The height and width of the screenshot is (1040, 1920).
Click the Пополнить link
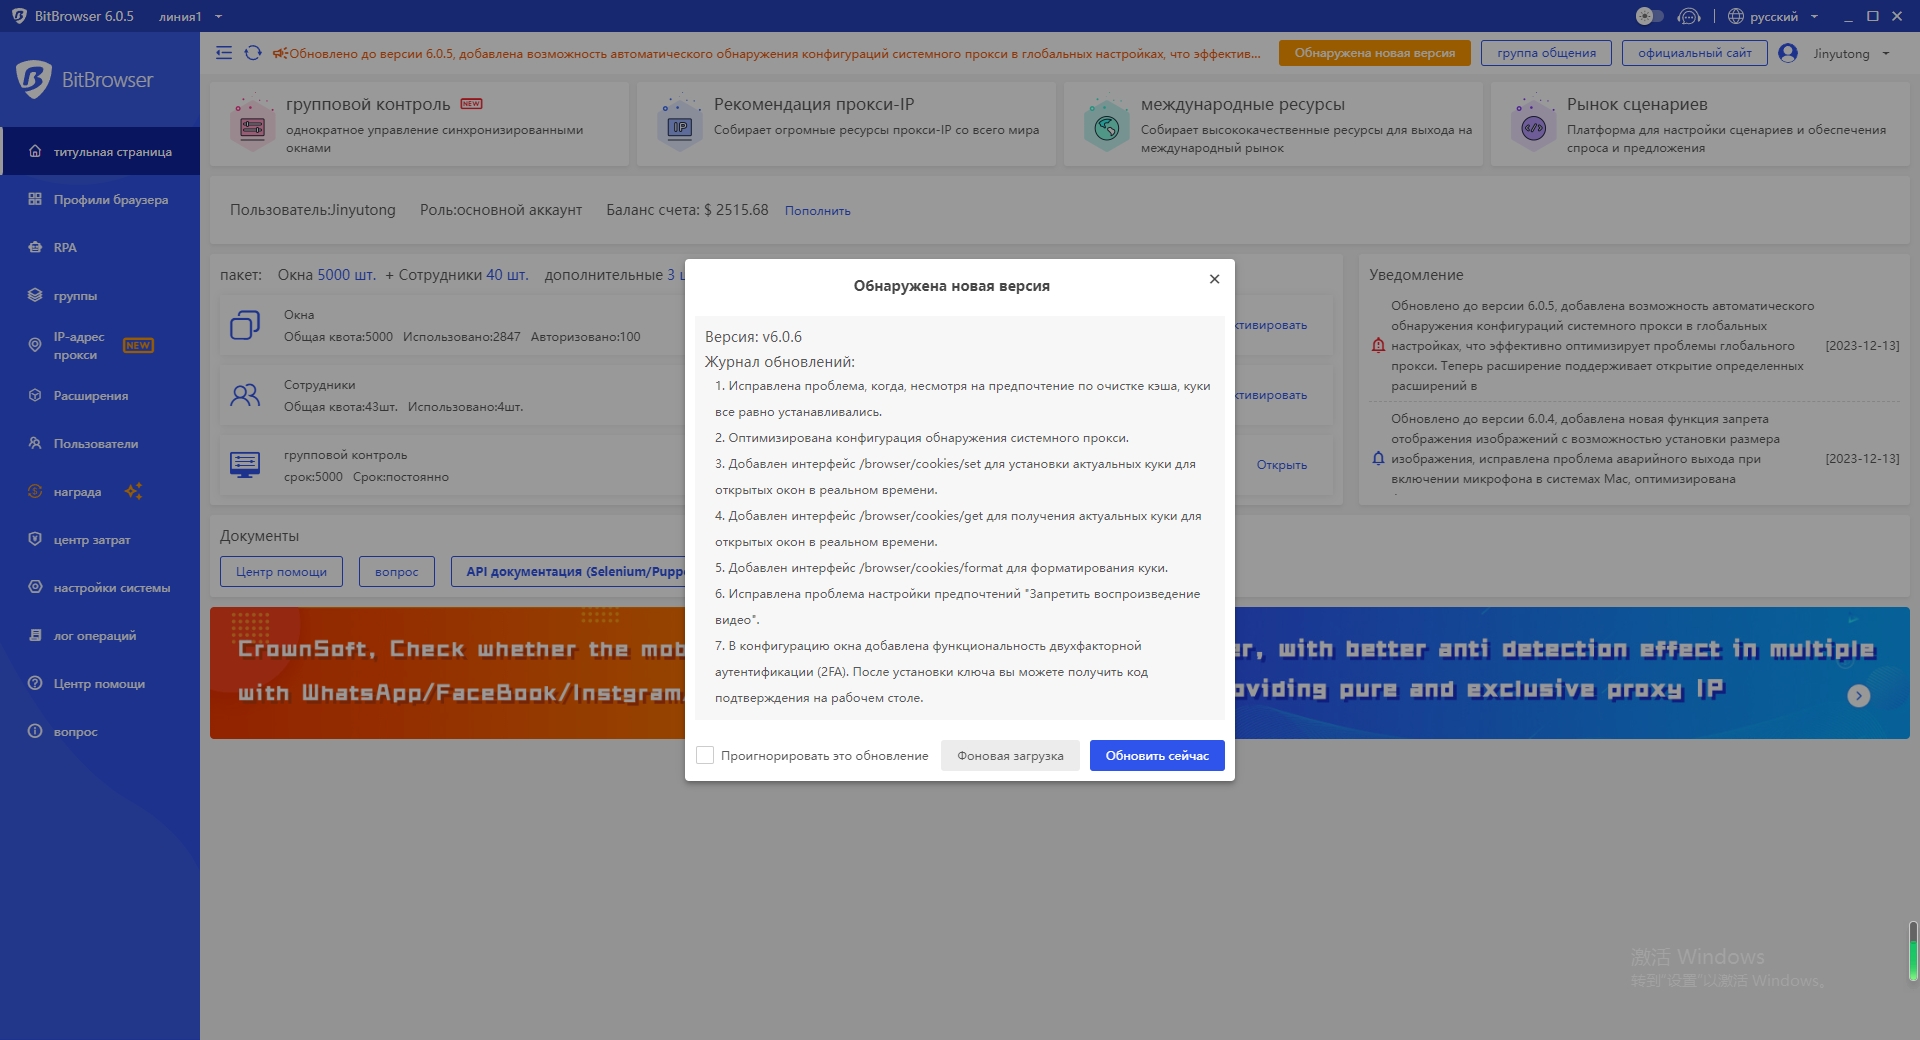point(817,211)
